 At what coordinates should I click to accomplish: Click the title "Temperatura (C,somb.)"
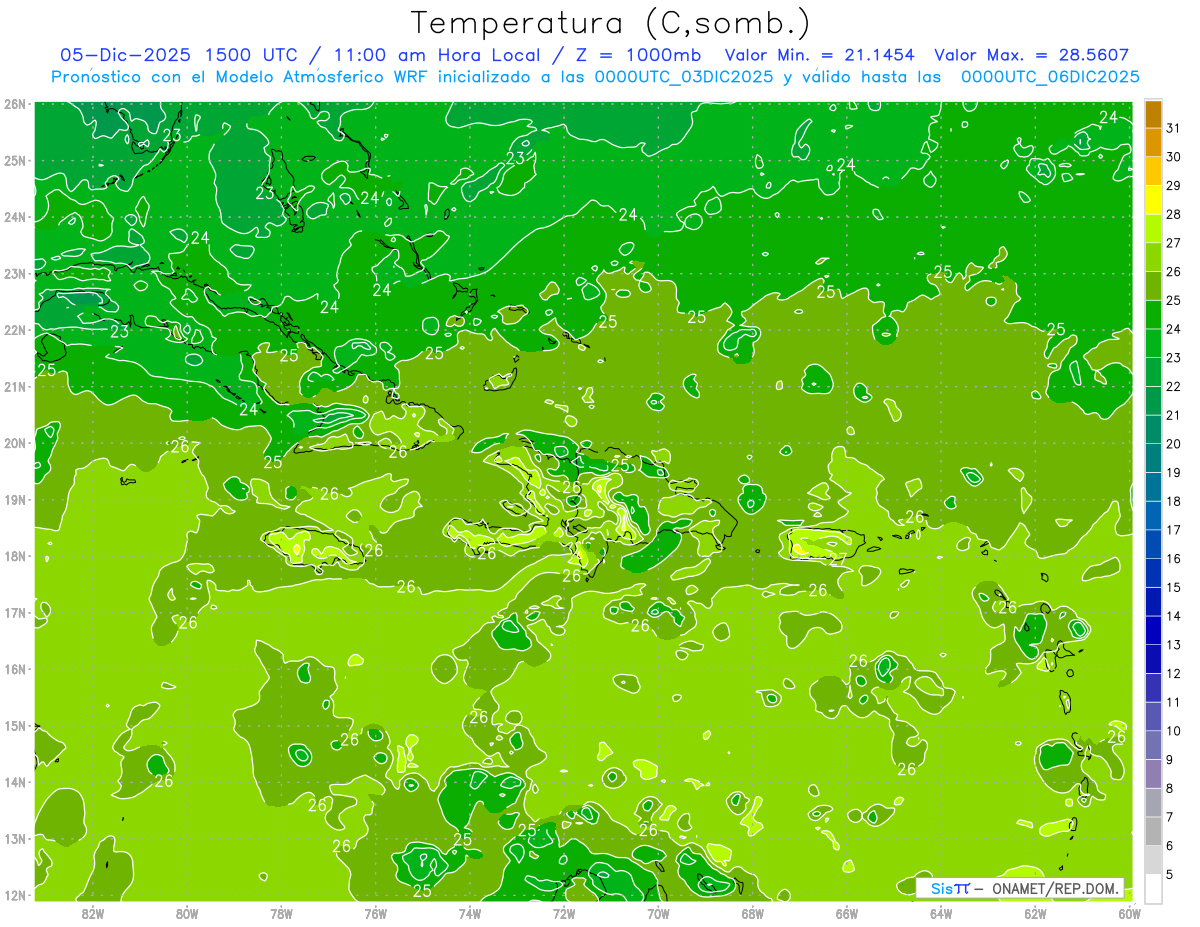611,23
